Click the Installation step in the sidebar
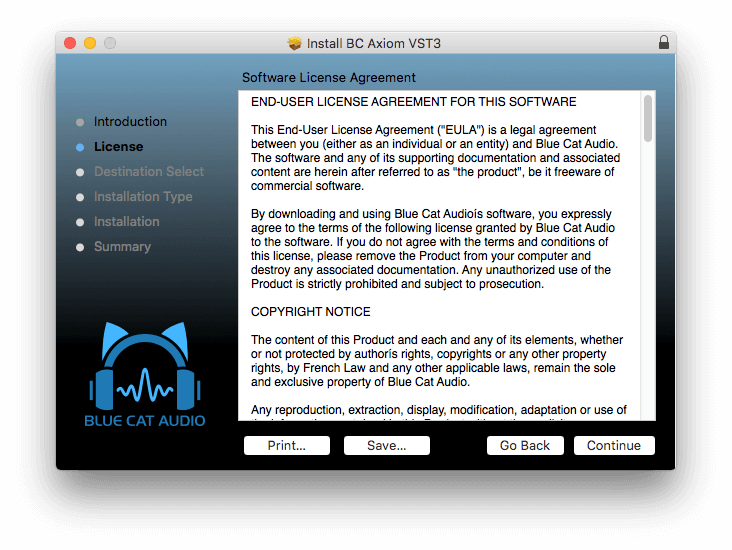 [x=127, y=222]
